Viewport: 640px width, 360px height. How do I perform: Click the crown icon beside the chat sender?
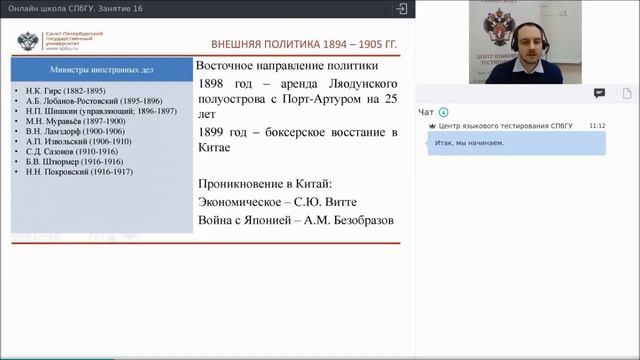coord(432,126)
